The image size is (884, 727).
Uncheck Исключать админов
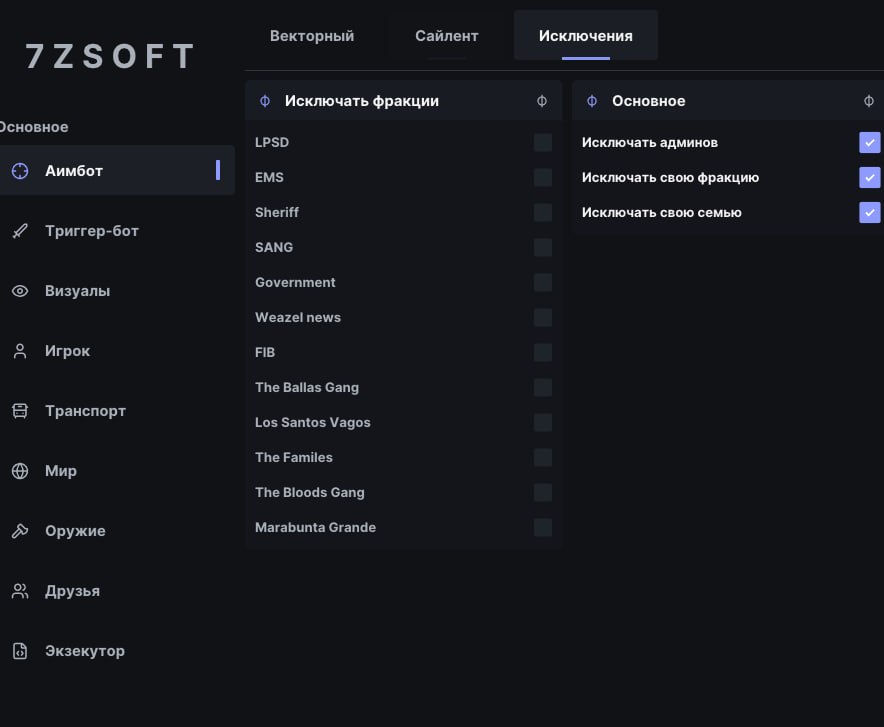(869, 143)
